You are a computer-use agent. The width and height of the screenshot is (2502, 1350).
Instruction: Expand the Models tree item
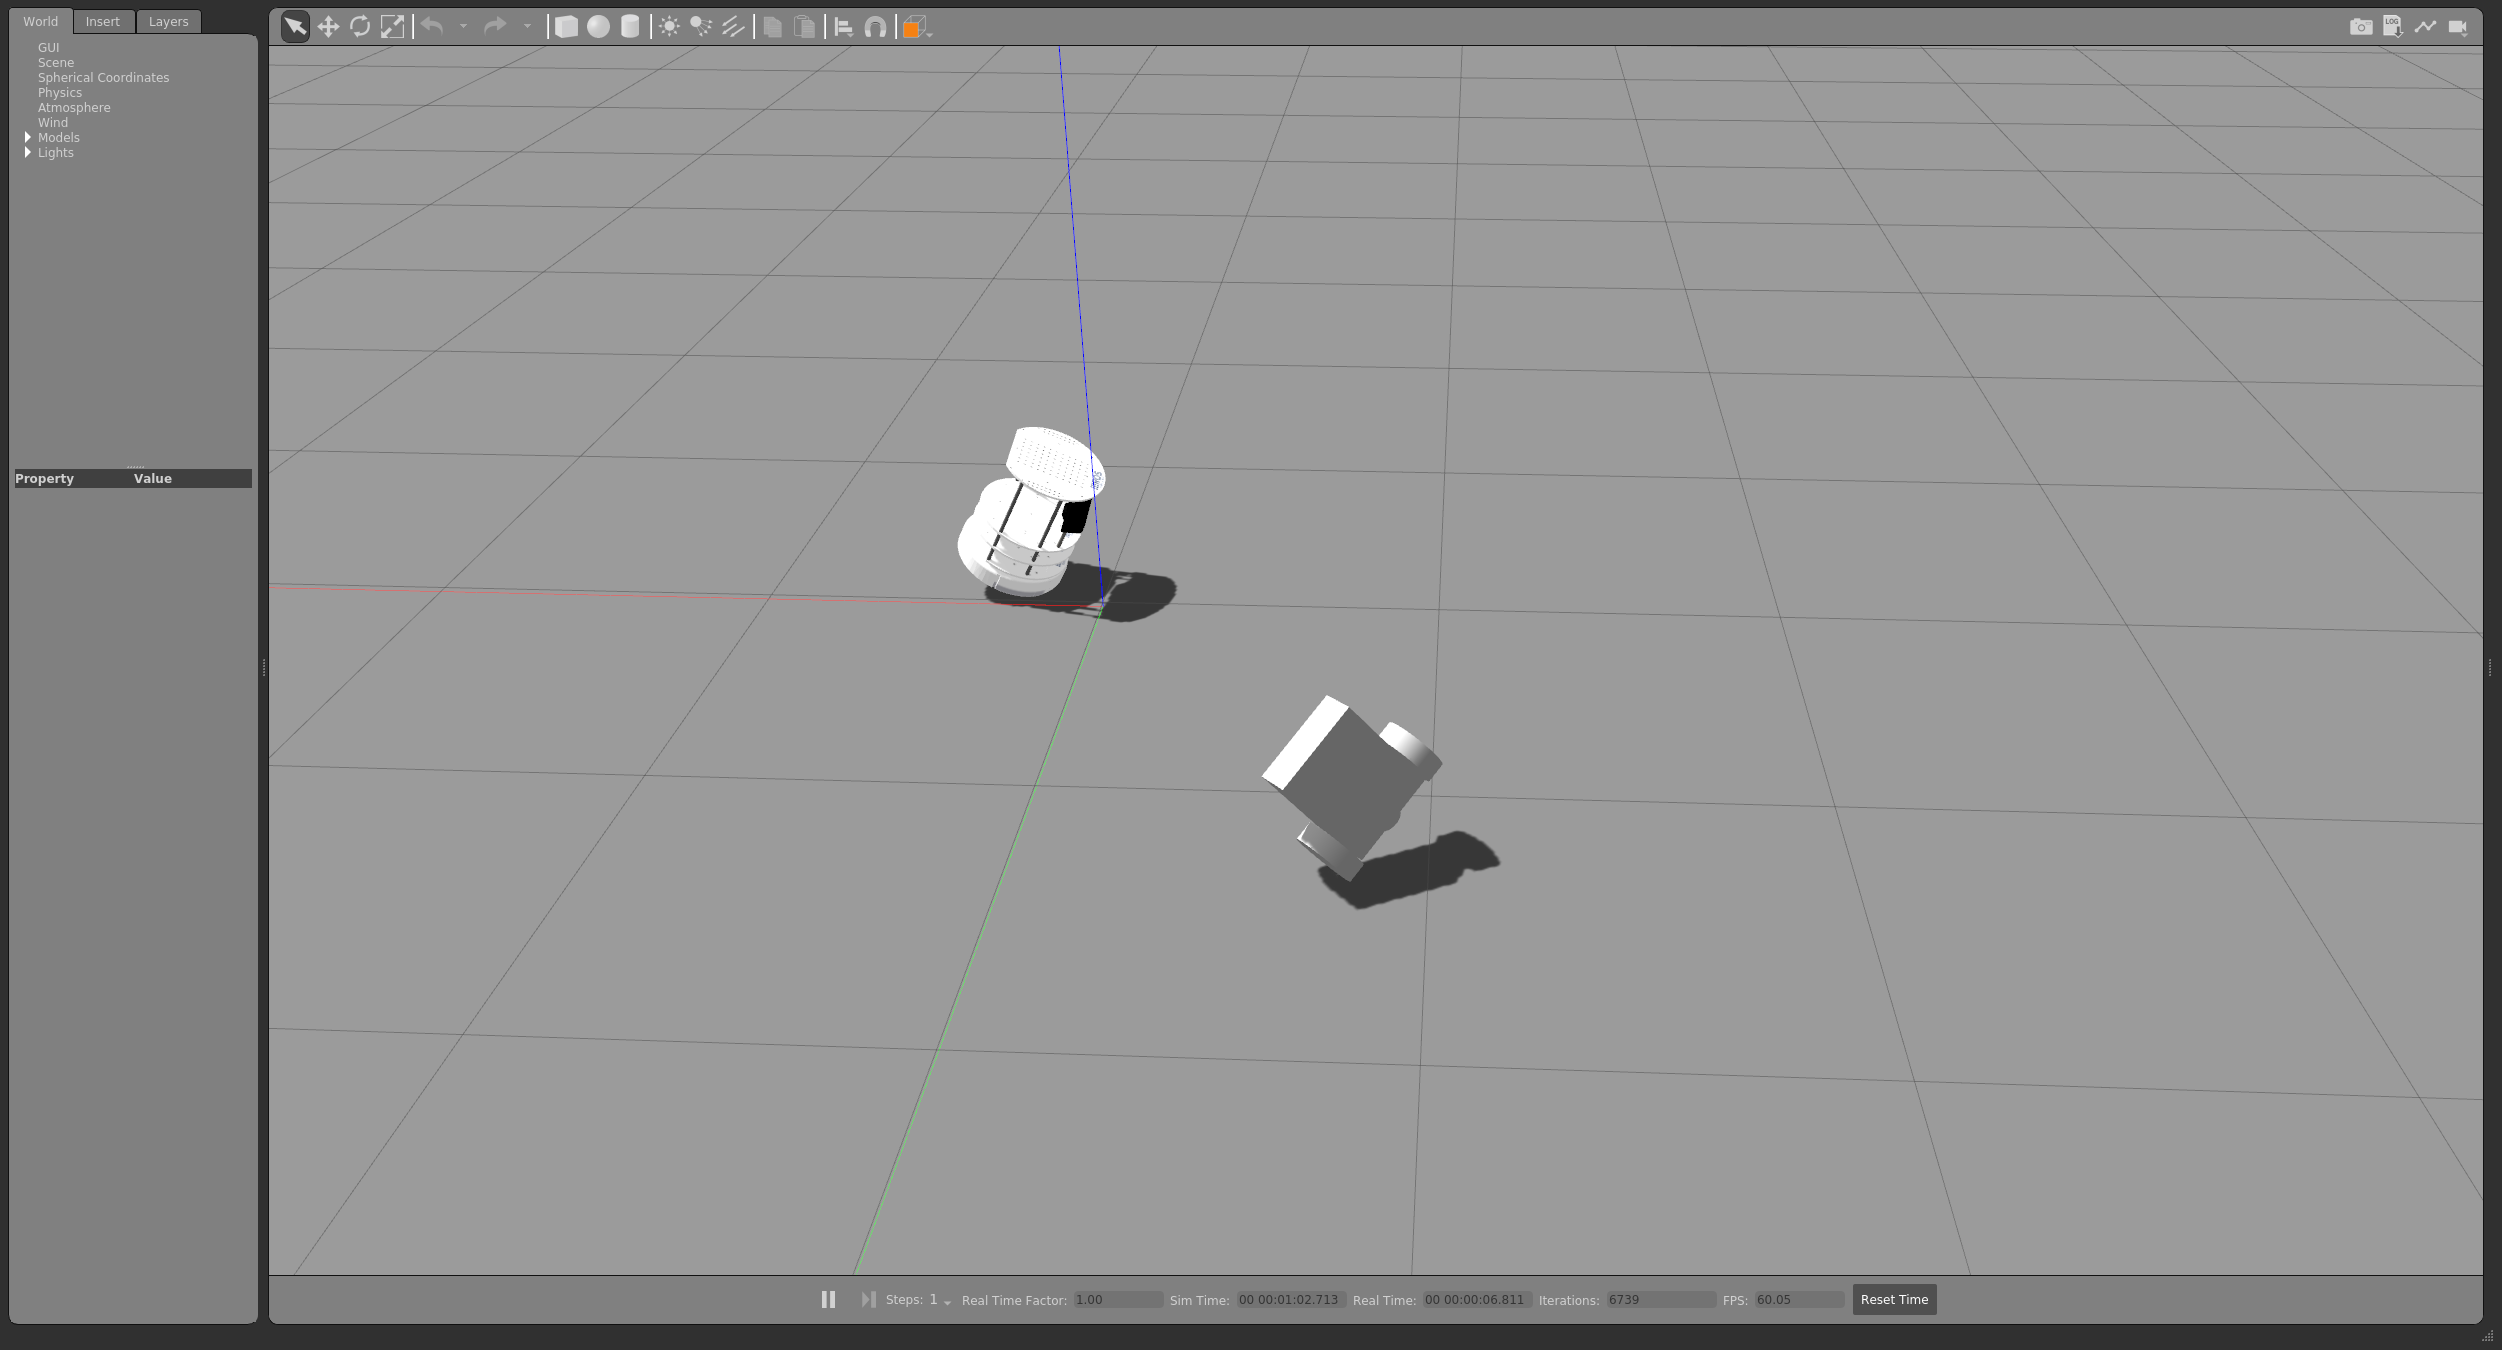click(28, 137)
